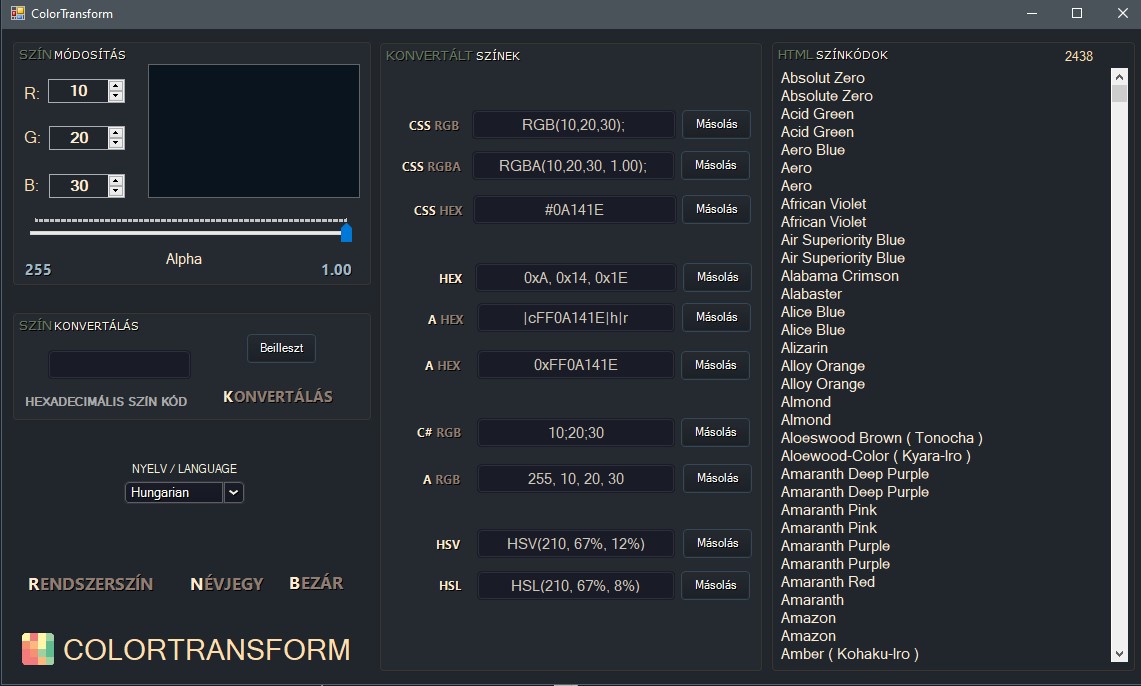Increase the B value with up arrow

(x=116, y=180)
